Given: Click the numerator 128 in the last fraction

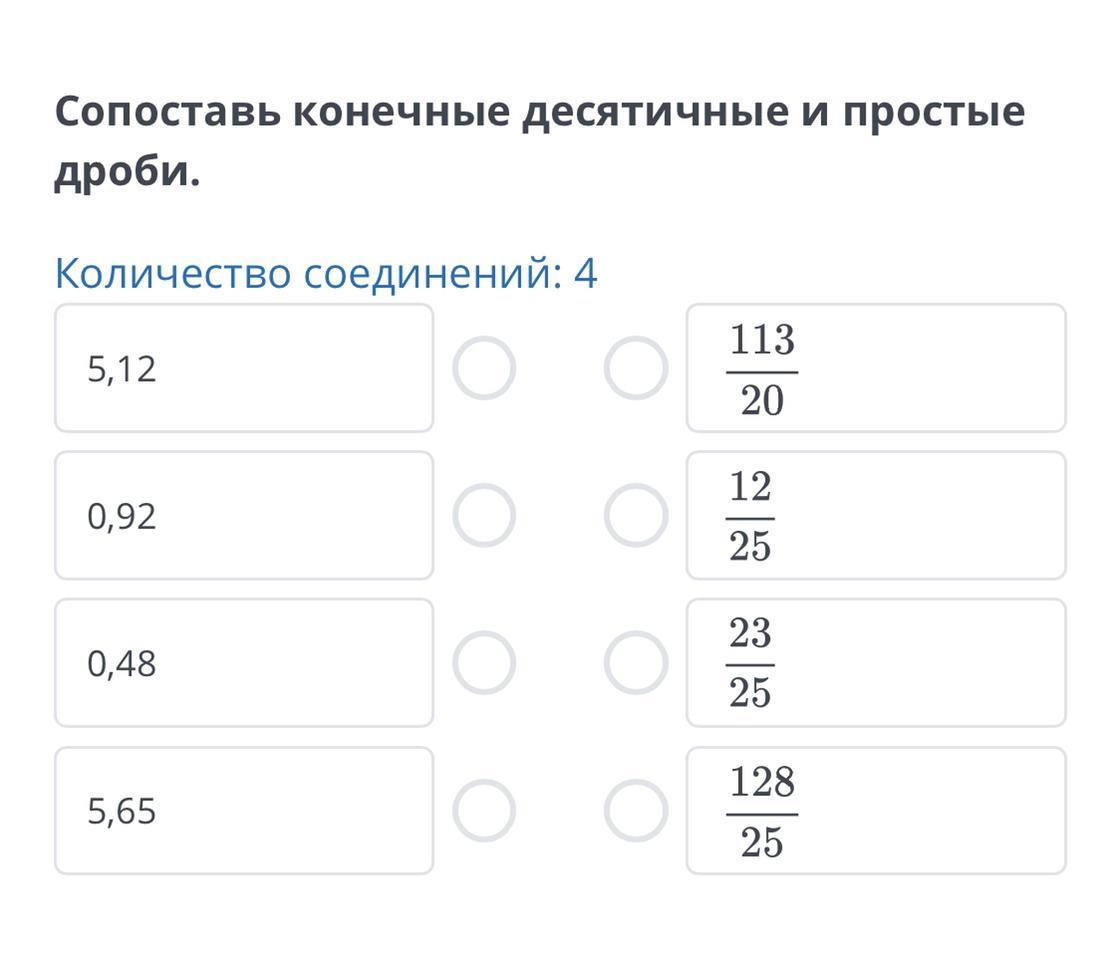Looking at the screenshot, I should 762,783.
